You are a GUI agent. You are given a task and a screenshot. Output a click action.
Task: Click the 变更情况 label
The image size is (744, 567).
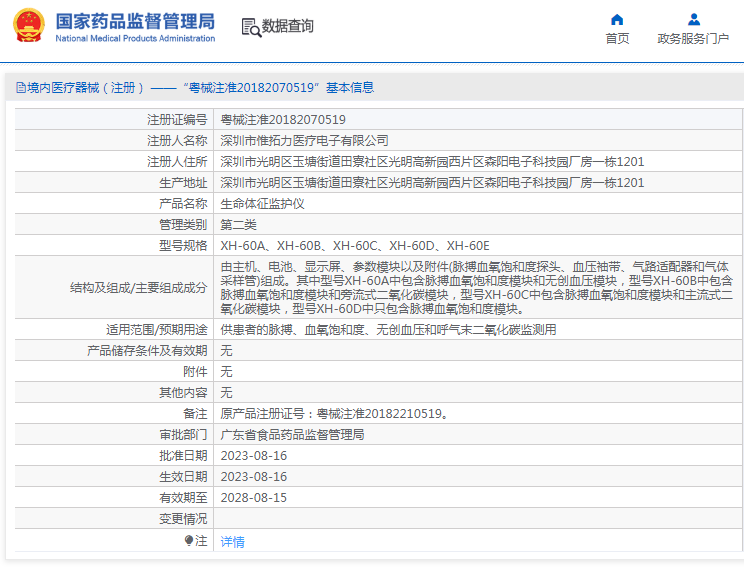coord(183,518)
